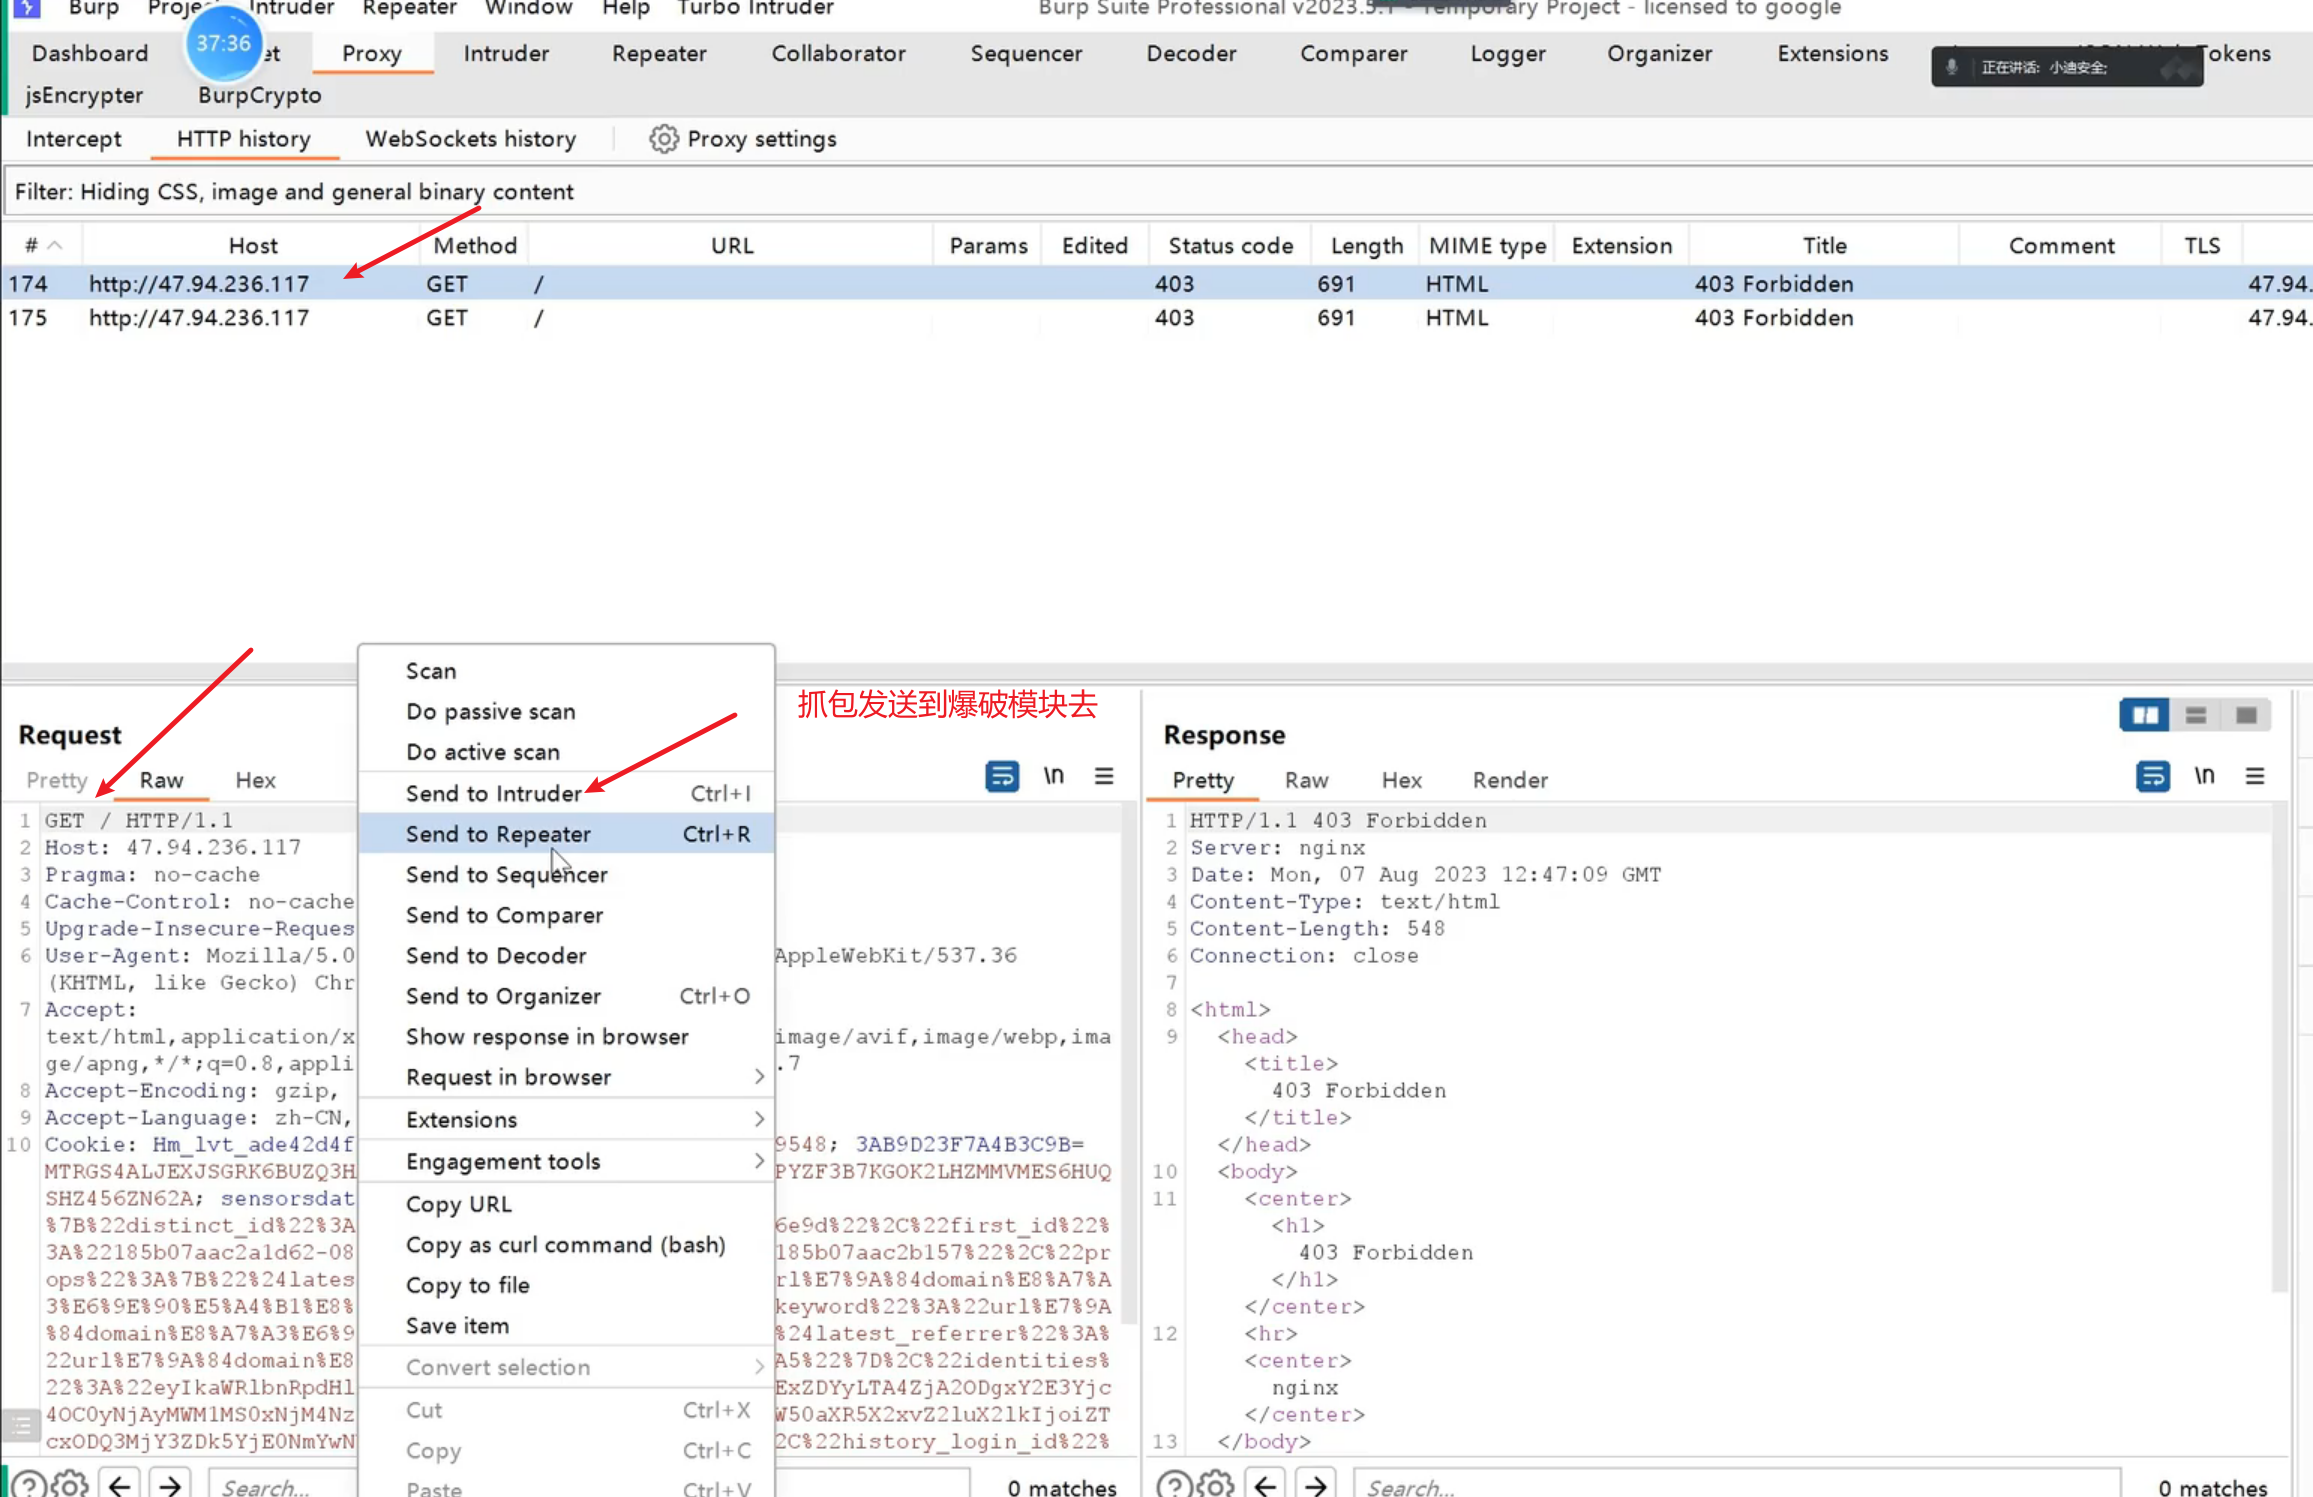
Task: Select side-by-side layout view icon
Action: (2144, 715)
